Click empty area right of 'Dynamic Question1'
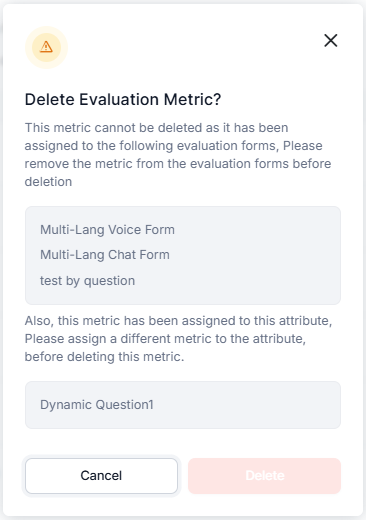Screen dimensions: 366x520 (x=247, y=405)
